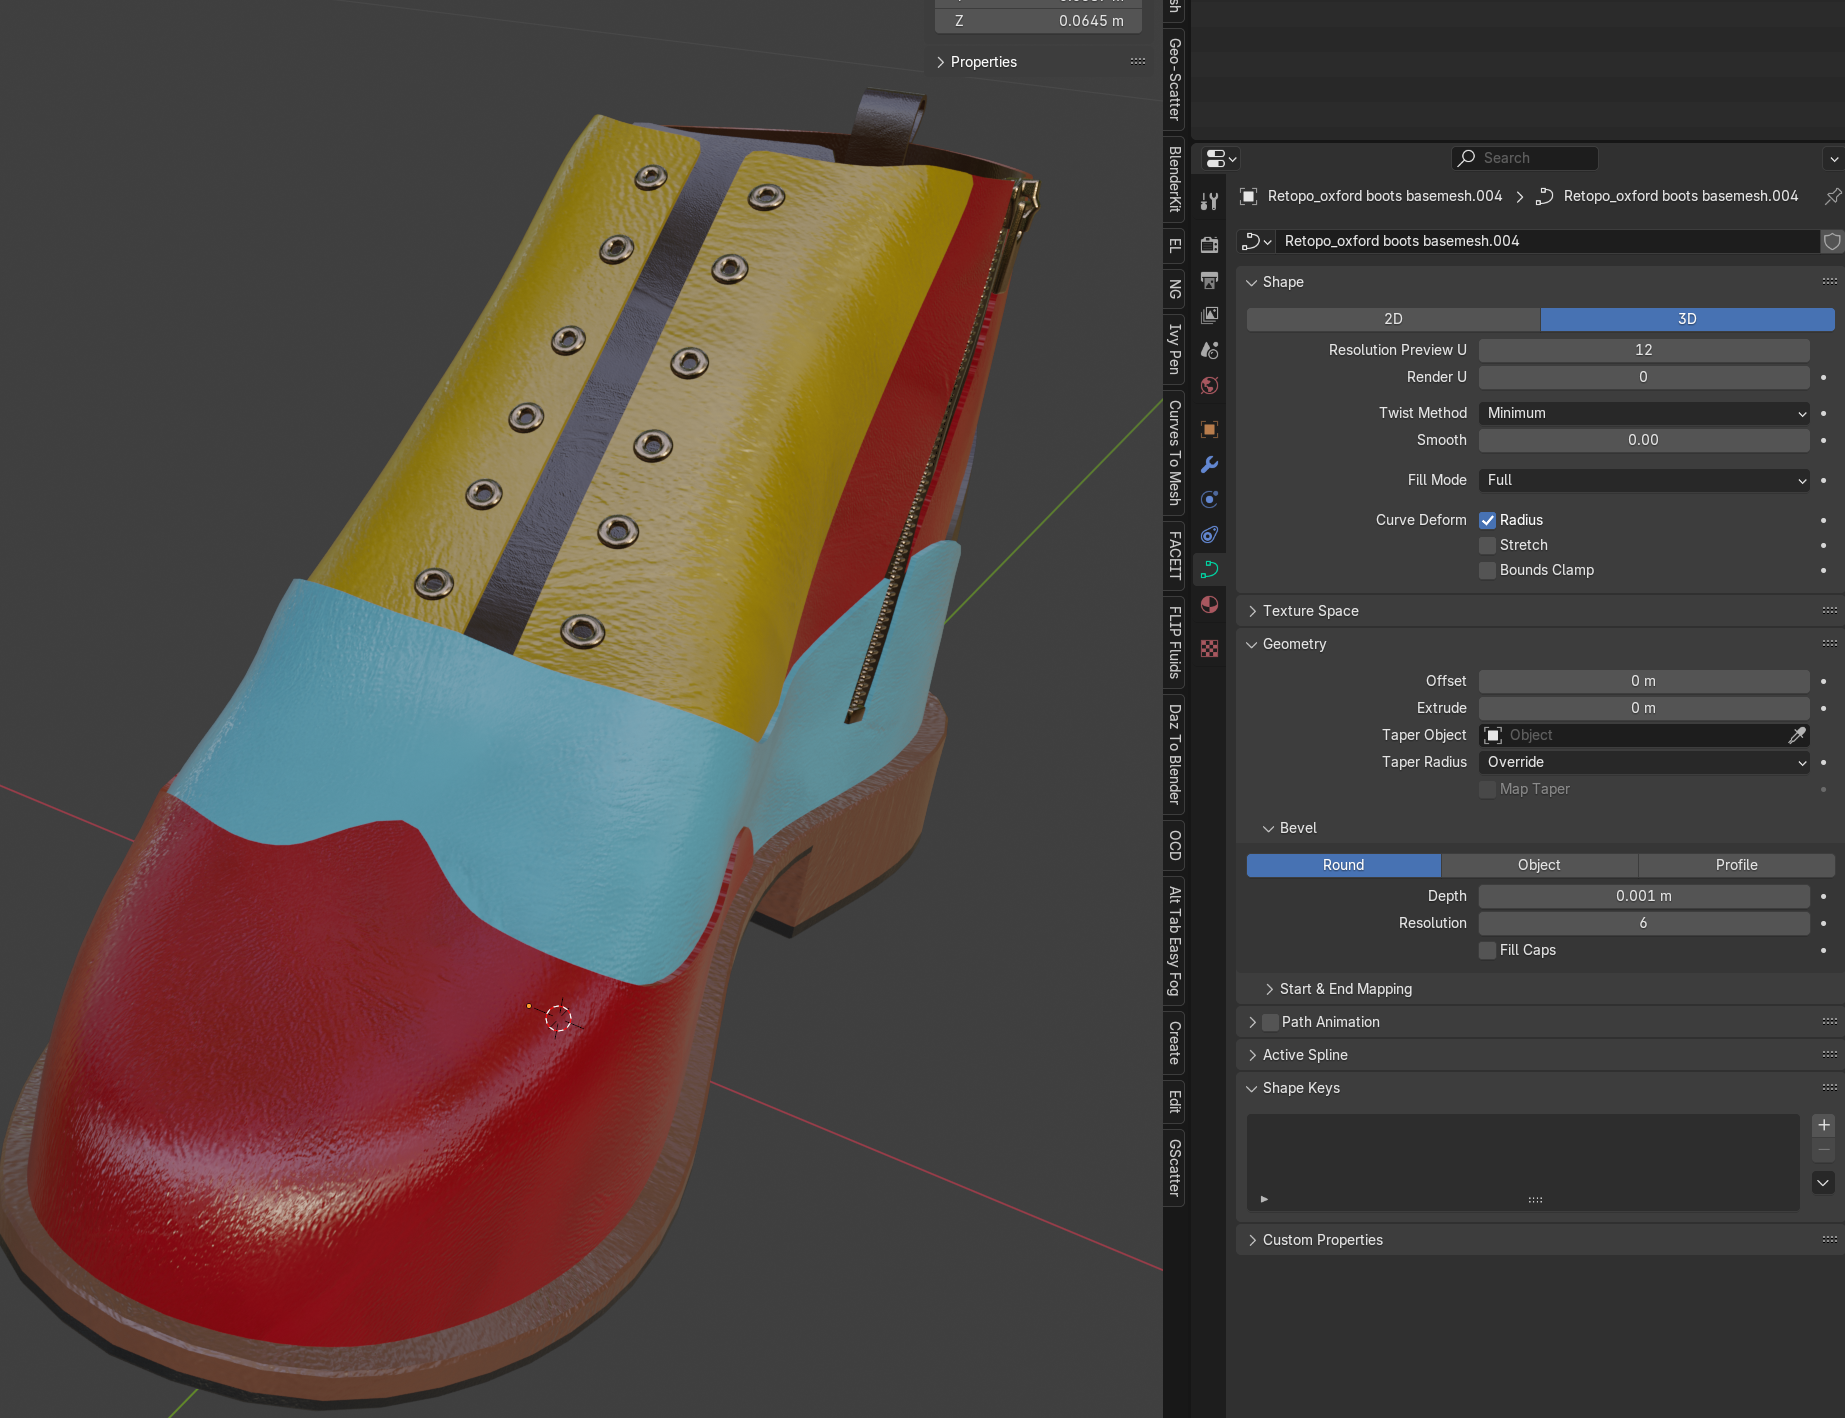The width and height of the screenshot is (1845, 1418).
Task: Click the eyedropper for Taper Object
Action: 1796,735
